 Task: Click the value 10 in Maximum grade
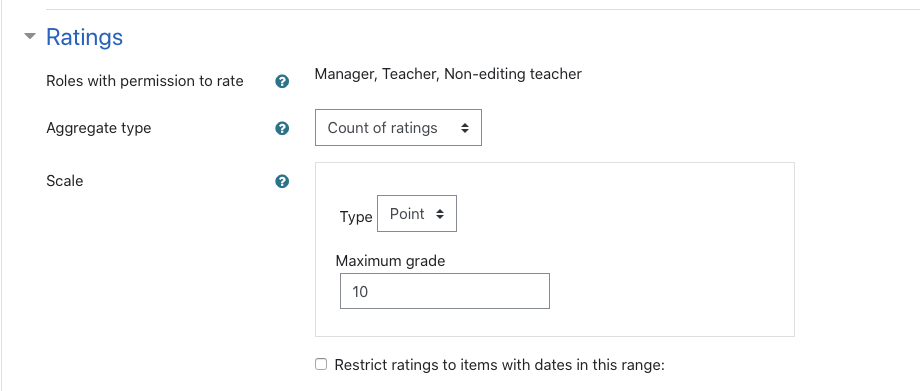(360, 291)
